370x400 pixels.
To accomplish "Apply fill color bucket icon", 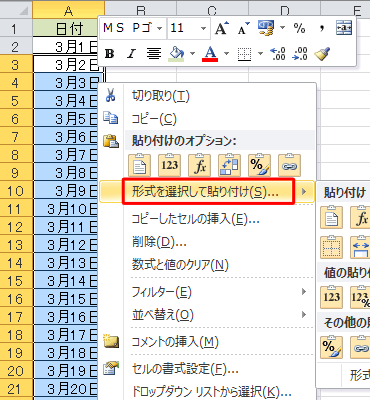I will 177,54.
